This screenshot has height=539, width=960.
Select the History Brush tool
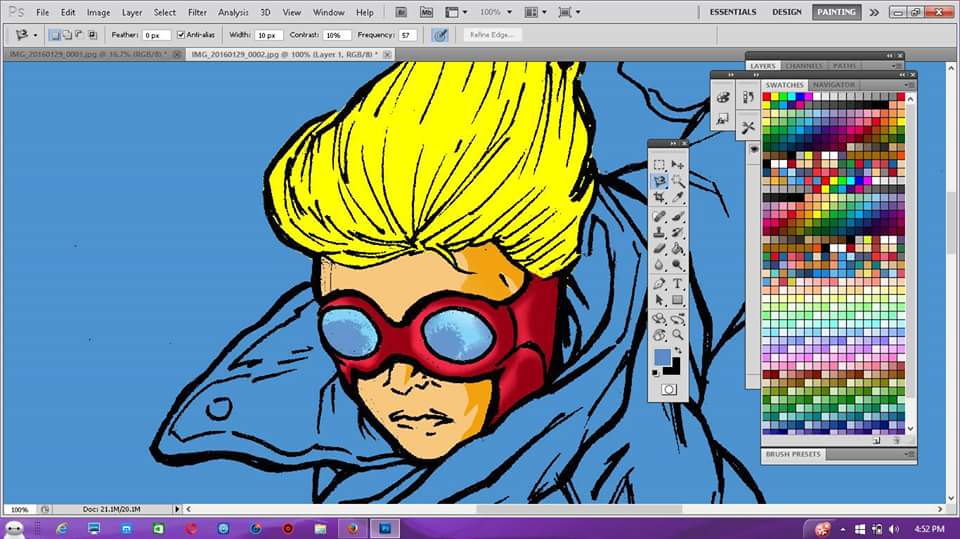point(677,232)
